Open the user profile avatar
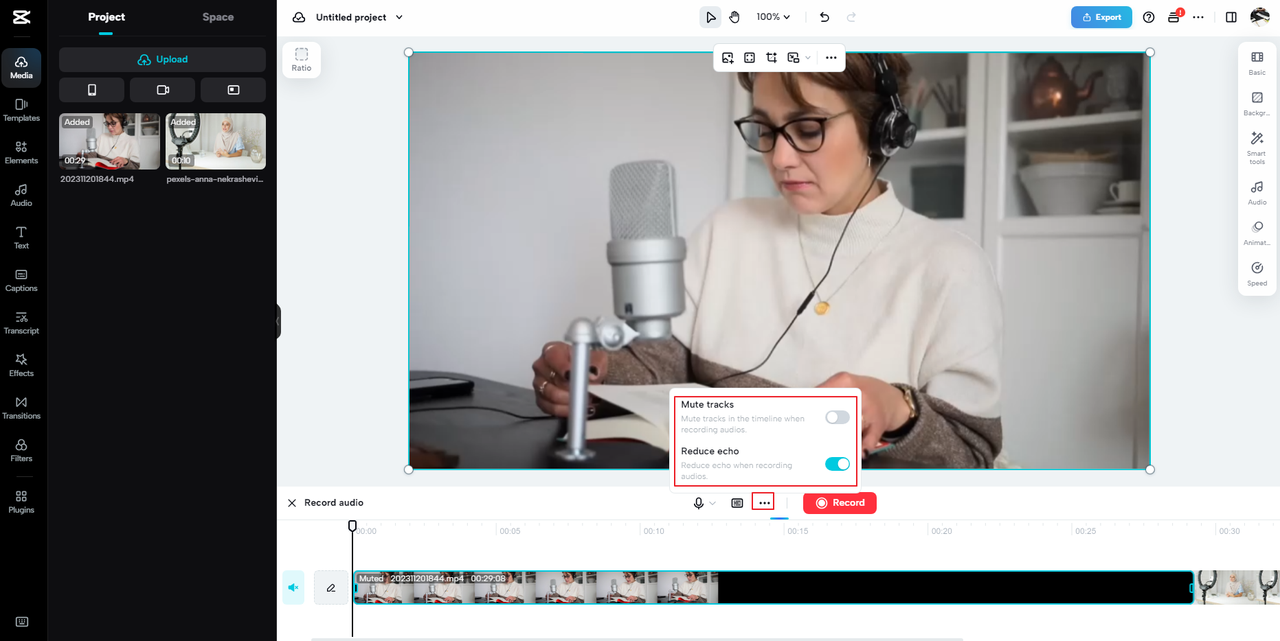The width and height of the screenshot is (1280, 641). (1259, 17)
